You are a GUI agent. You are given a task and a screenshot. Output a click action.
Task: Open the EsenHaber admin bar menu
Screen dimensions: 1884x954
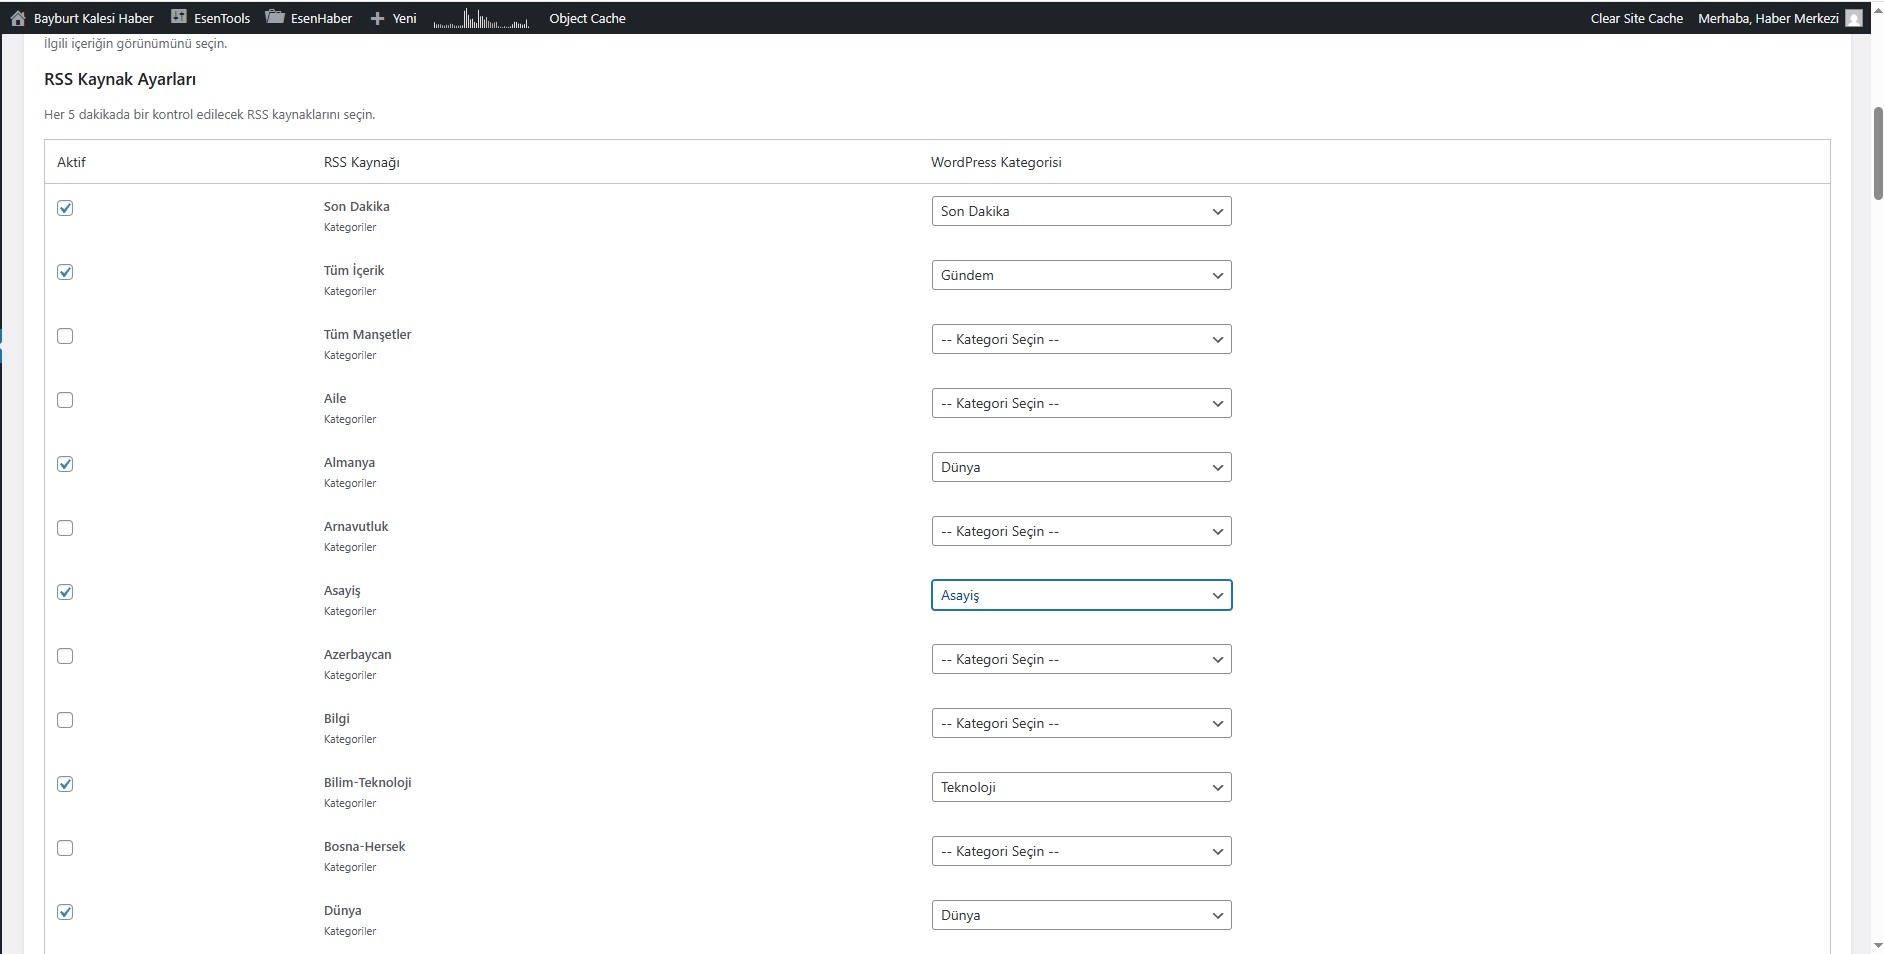tap(309, 18)
